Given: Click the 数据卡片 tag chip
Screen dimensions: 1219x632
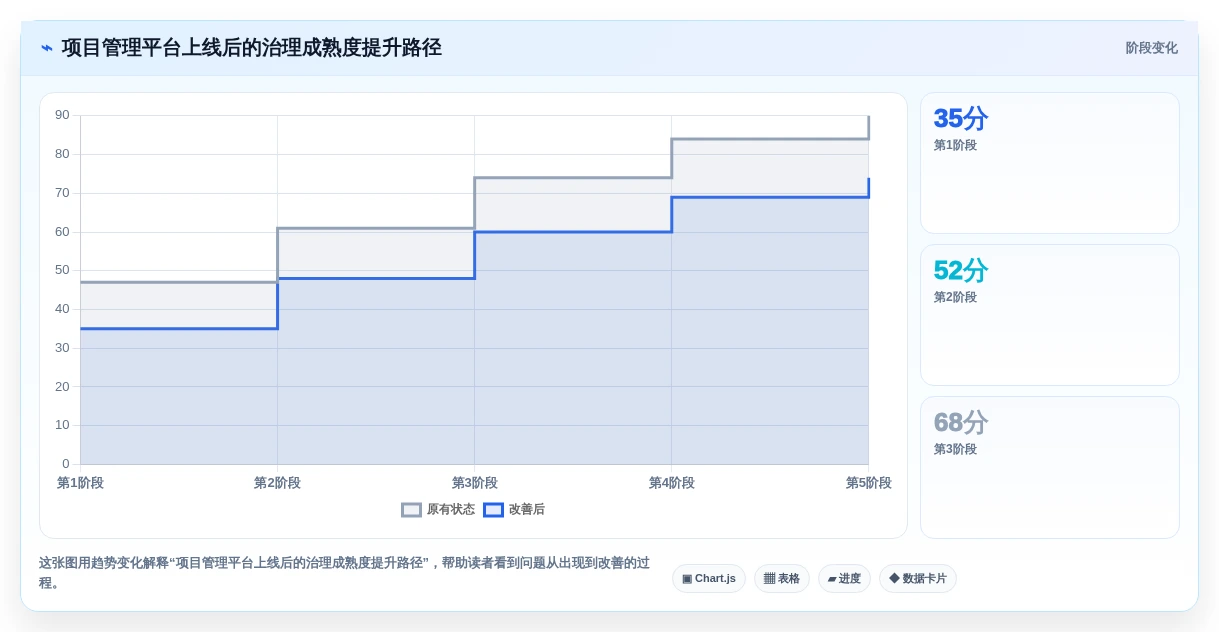Looking at the screenshot, I should click(918, 578).
